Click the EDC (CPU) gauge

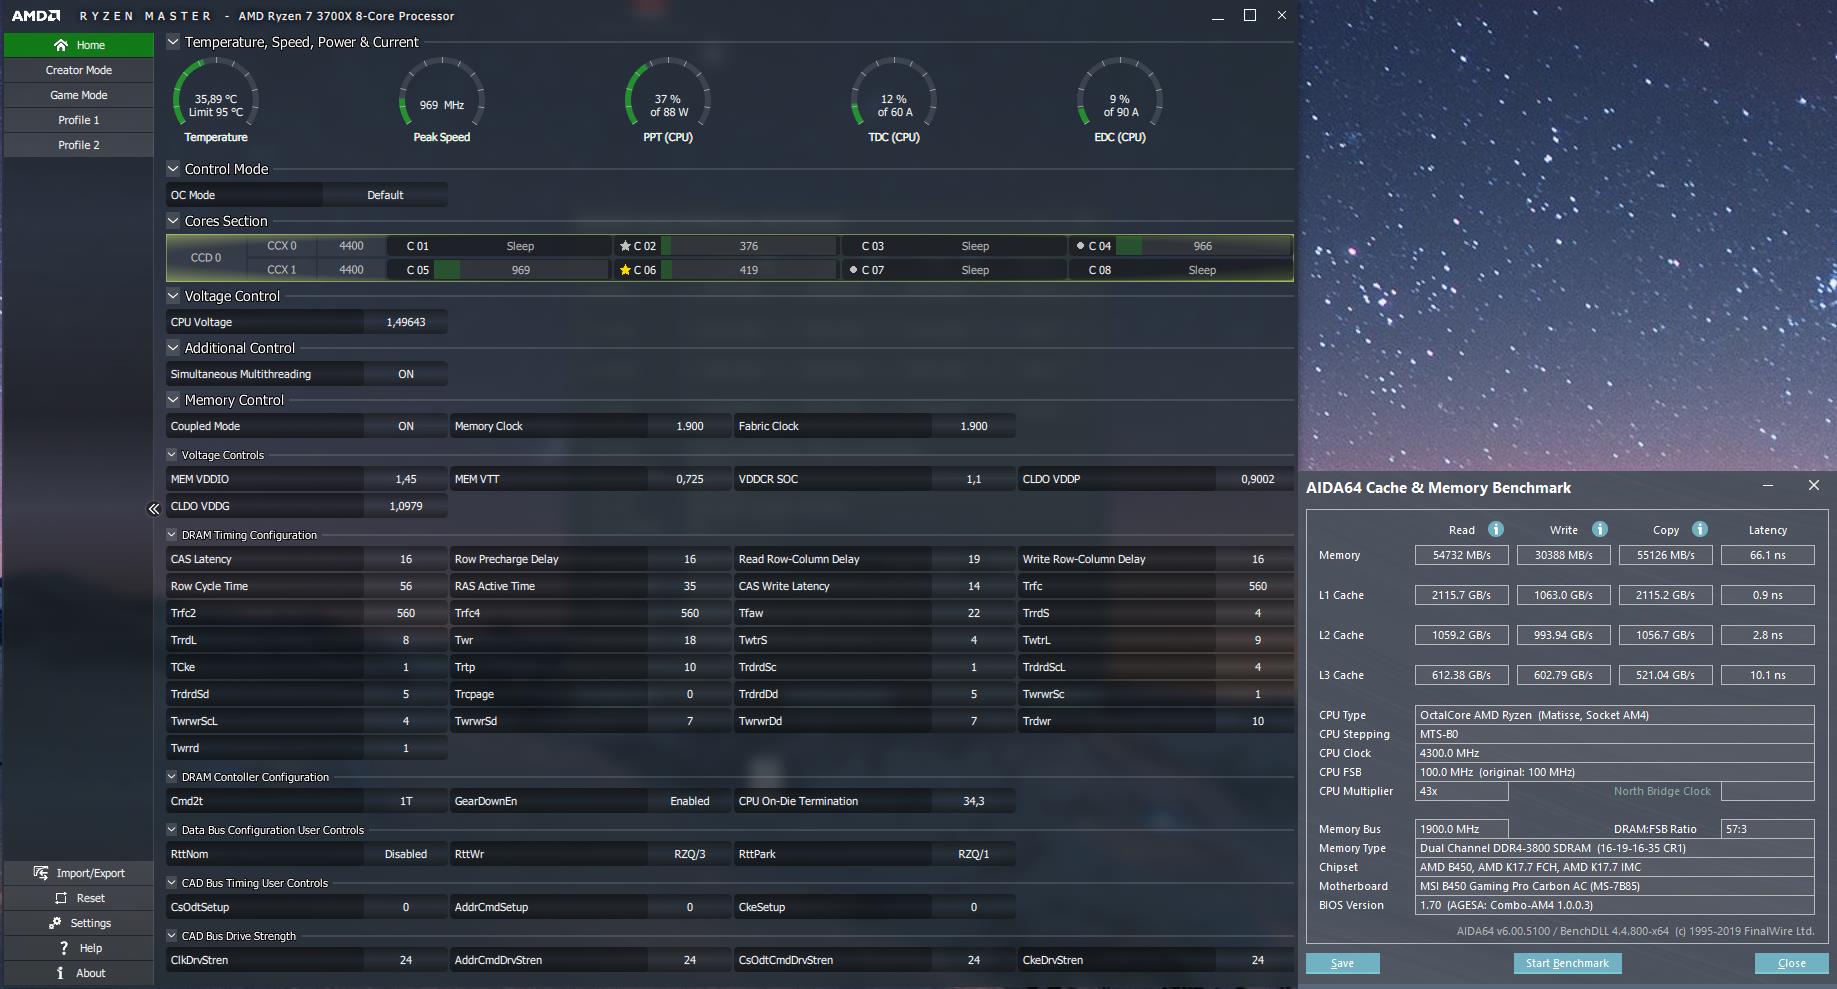[1120, 100]
